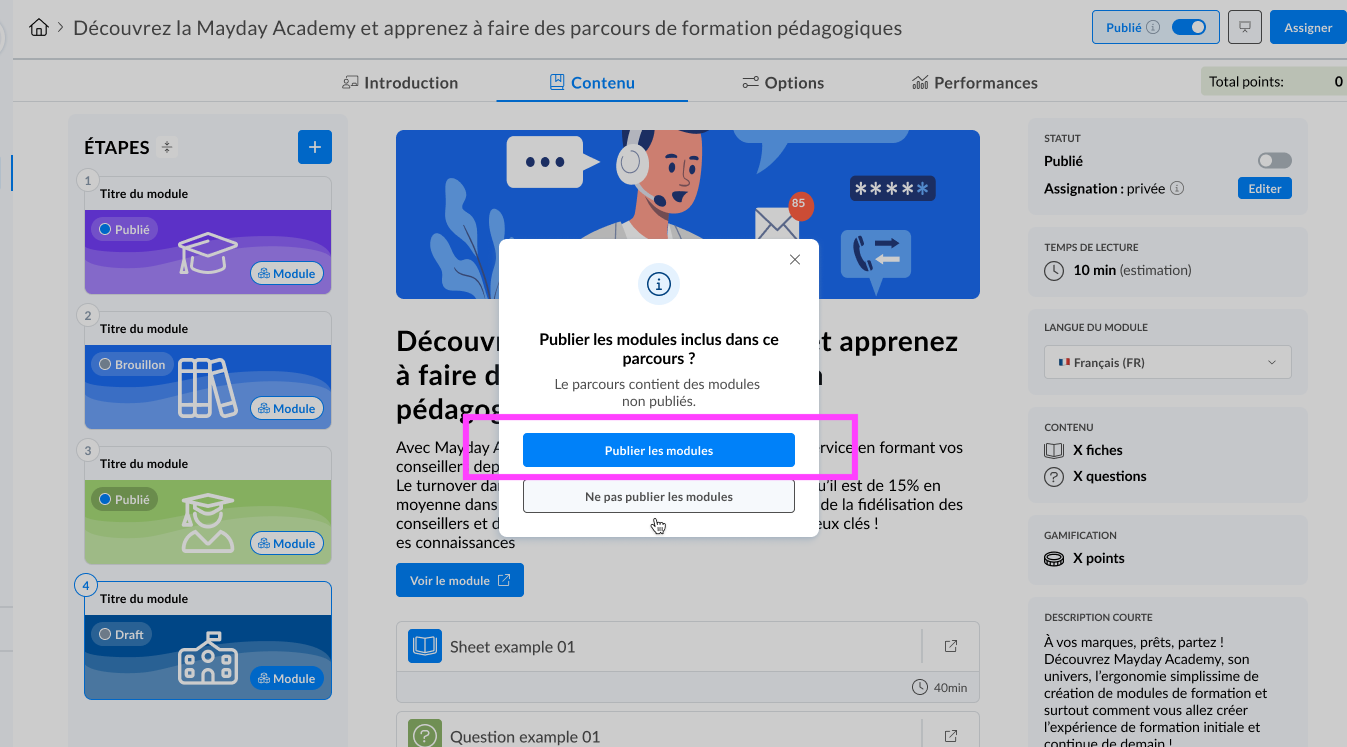1347x747 pixels.
Task: Select the step 4 Draft module card
Action: (207, 640)
